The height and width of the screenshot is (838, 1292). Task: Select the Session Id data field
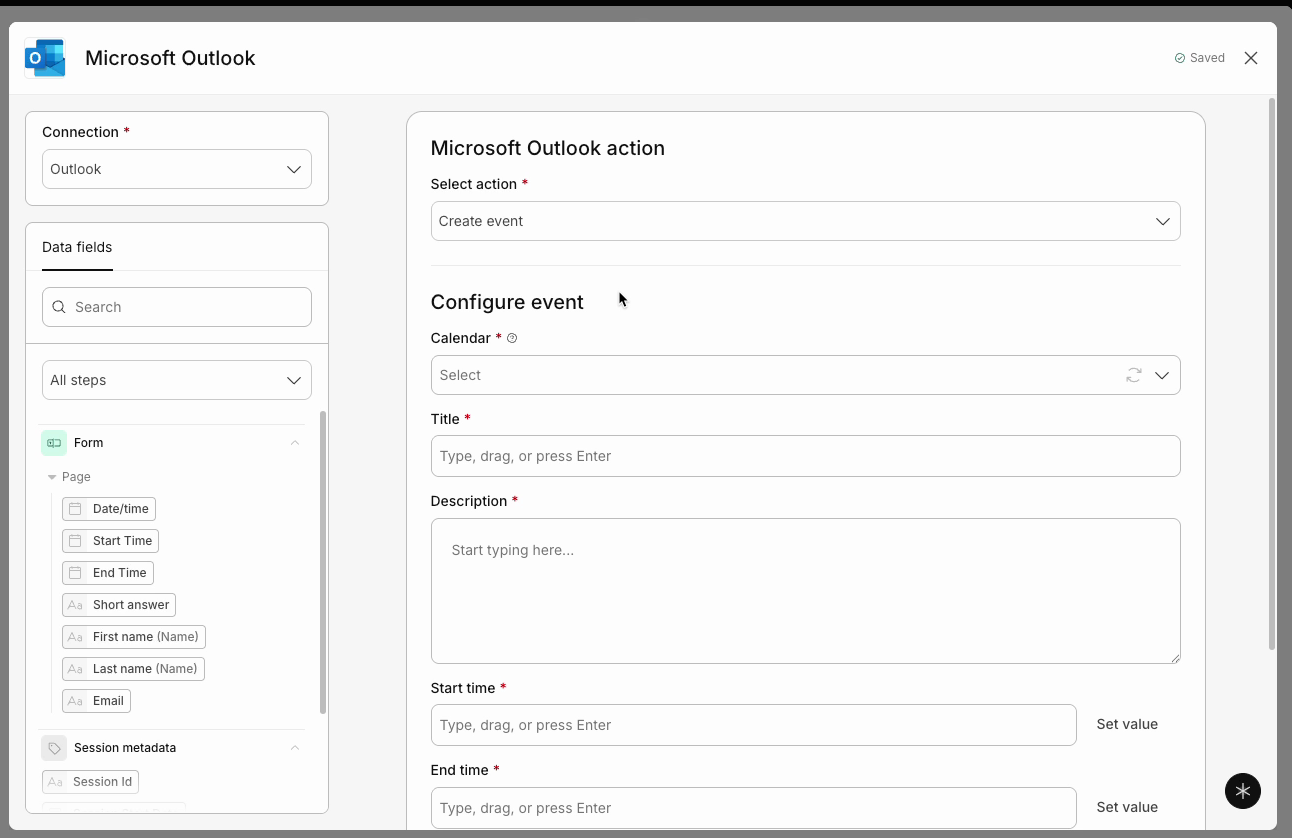pyautogui.click(x=90, y=782)
